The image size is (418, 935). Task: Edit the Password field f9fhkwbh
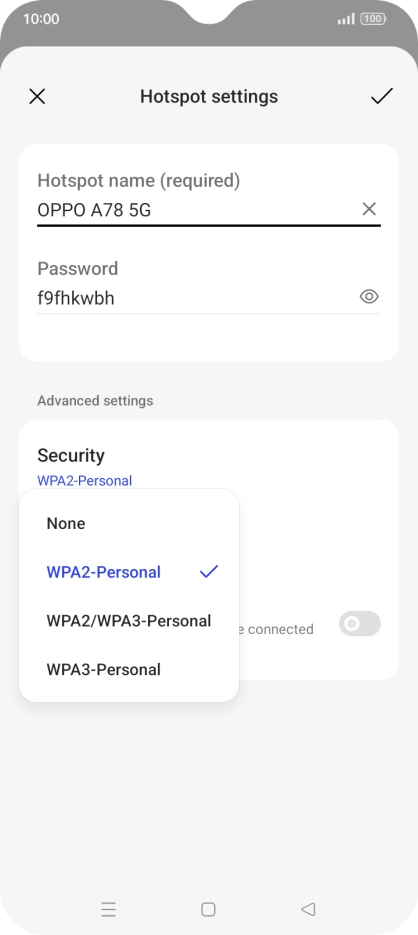197,298
